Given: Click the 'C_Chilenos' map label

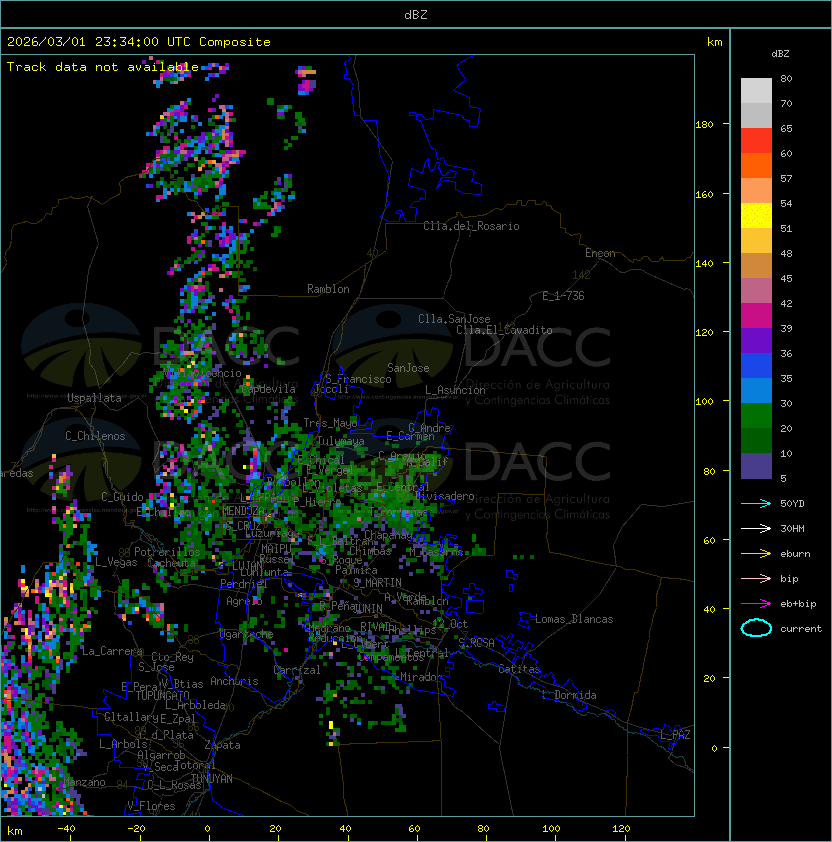Looking at the screenshot, I should point(95,436).
